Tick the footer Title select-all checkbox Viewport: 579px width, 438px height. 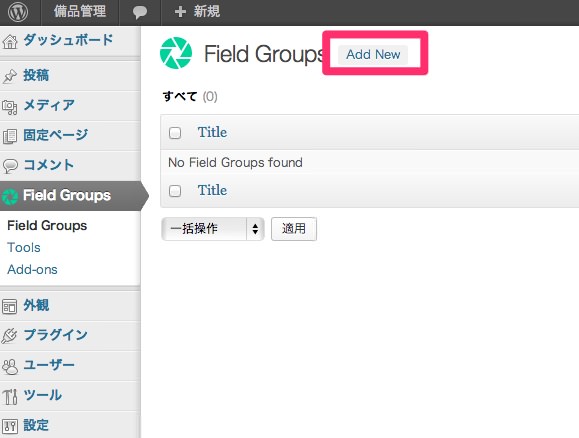click(x=175, y=191)
